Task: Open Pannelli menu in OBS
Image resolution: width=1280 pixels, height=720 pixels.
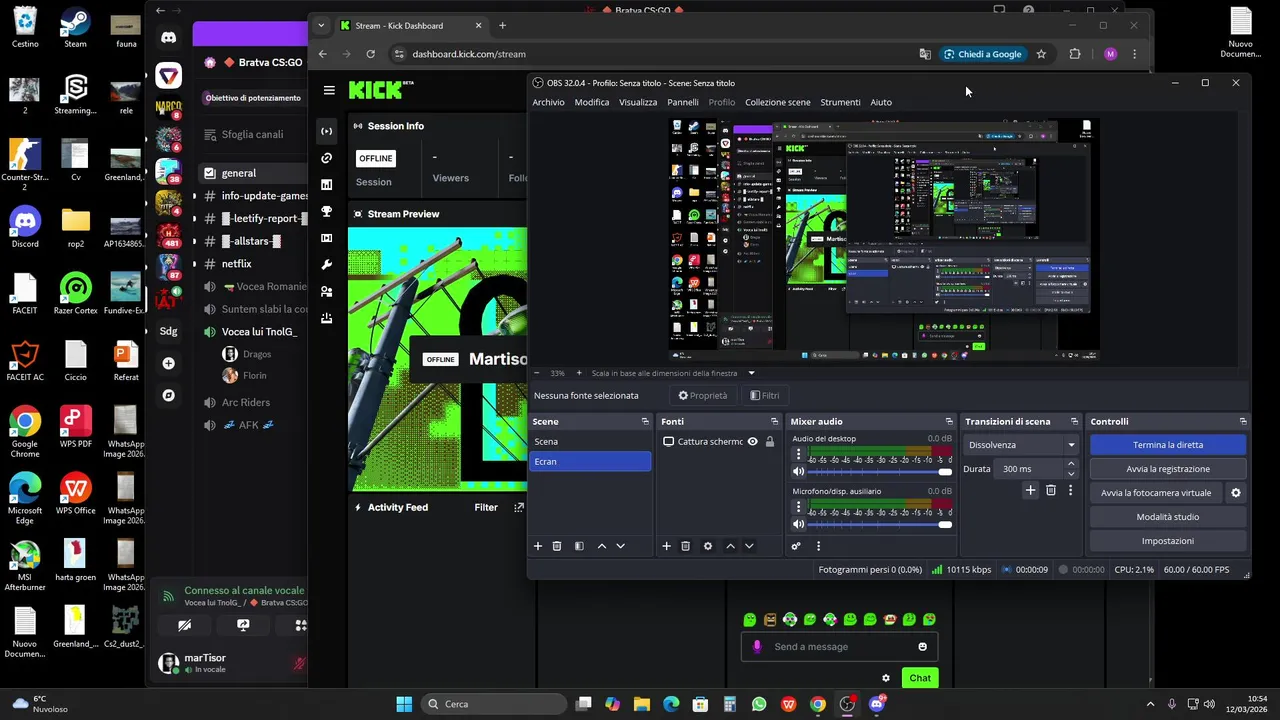Action: [683, 102]
